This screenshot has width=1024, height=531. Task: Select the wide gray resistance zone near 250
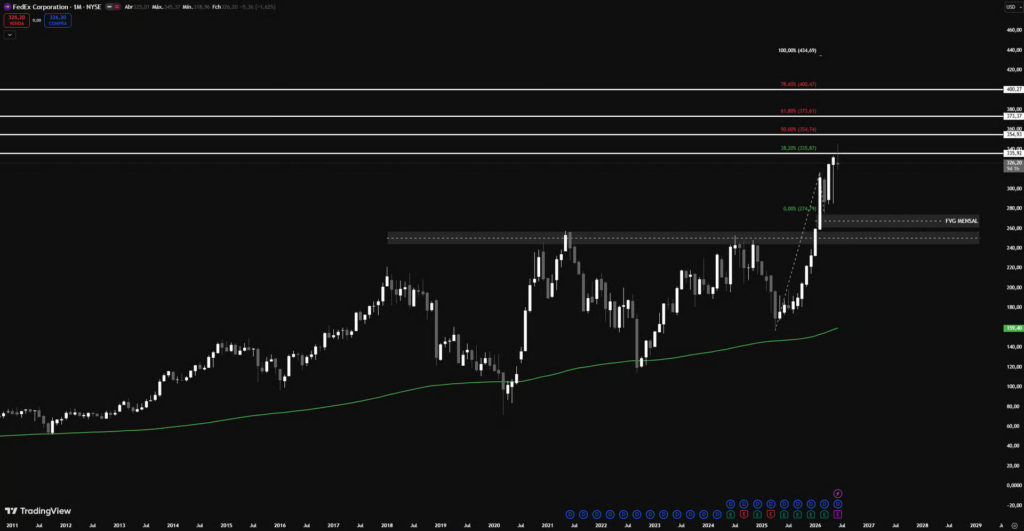(x=683, y=238)
